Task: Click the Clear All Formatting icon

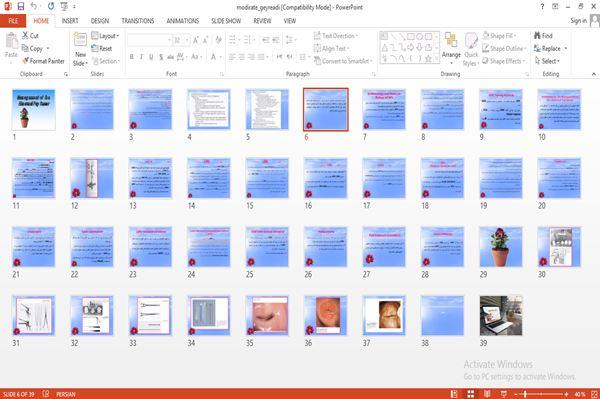Action: click(218, 40)
